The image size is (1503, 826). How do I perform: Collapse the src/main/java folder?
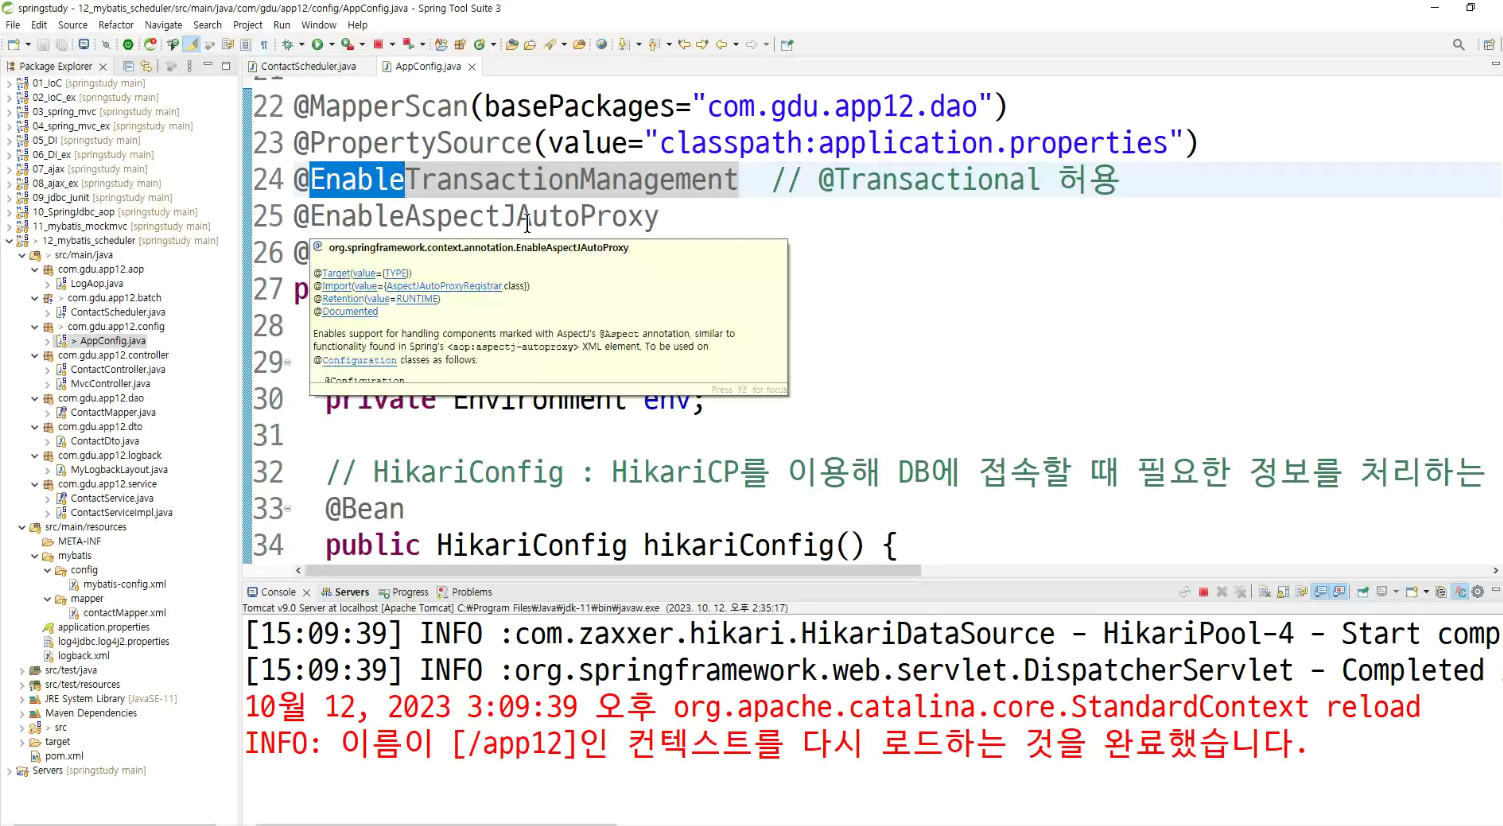pyautogui.click(x=22, y=255)
